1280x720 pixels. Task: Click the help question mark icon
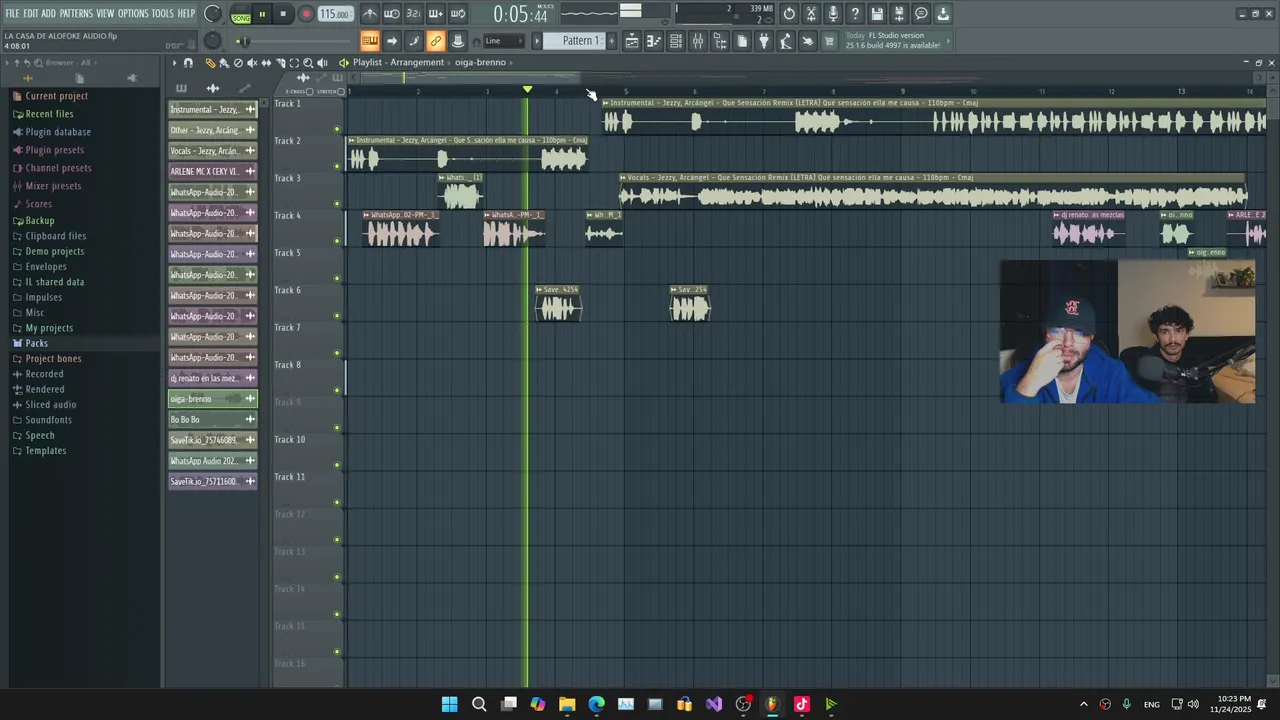click(x=854, y=14)
